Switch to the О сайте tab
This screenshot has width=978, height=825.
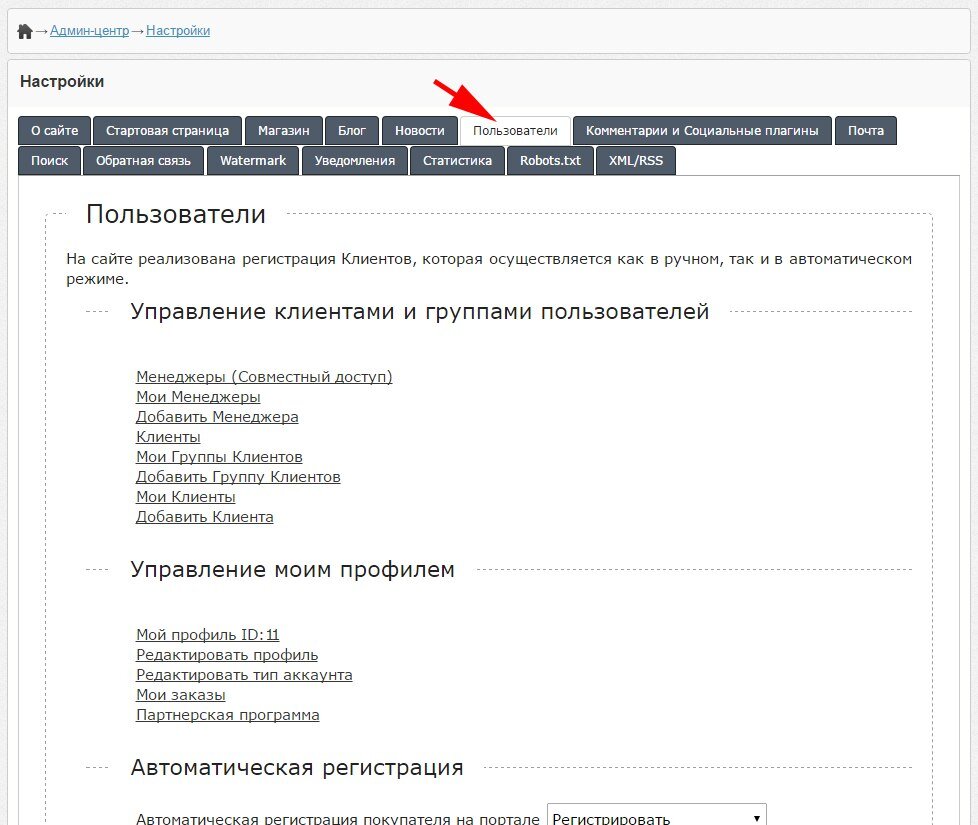(x=54, y=131)
